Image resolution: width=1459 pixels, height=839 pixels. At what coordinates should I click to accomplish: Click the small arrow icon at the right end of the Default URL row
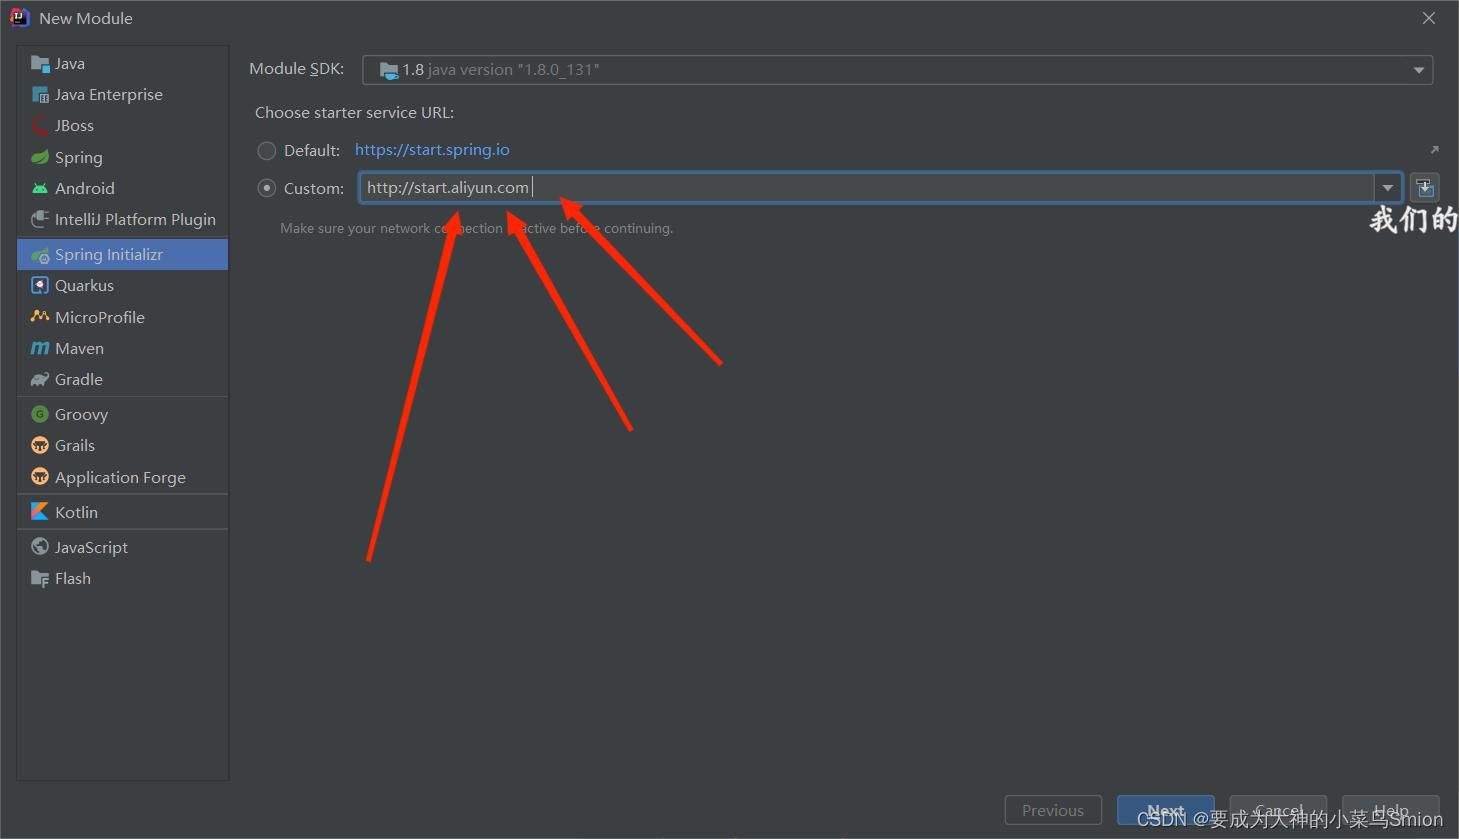click(1434, 150)
